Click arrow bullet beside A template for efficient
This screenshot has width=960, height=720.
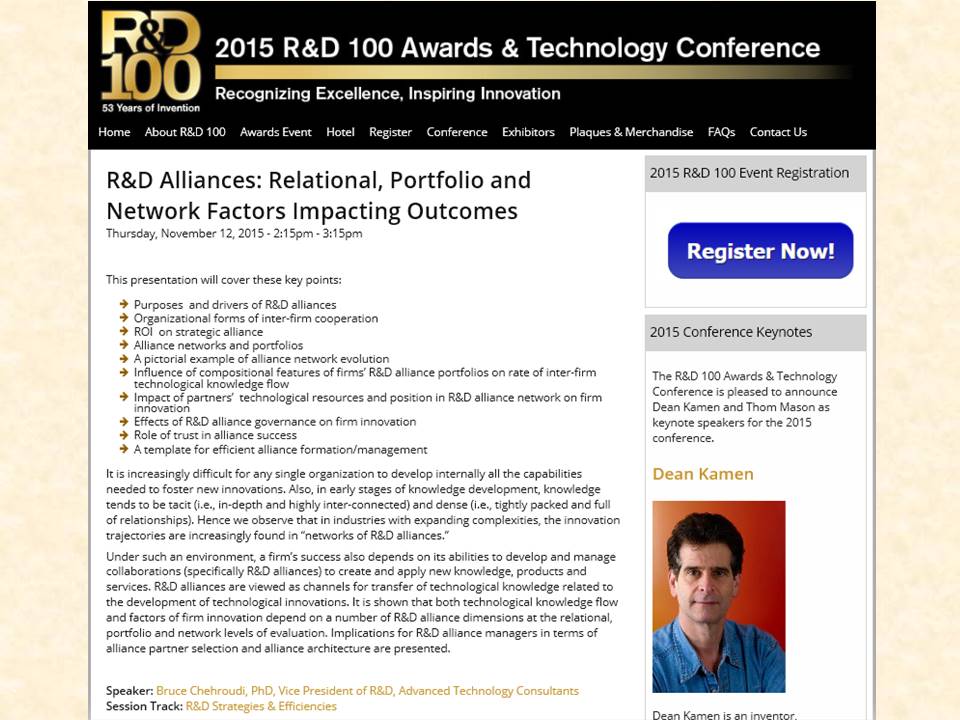click(124, 449)
